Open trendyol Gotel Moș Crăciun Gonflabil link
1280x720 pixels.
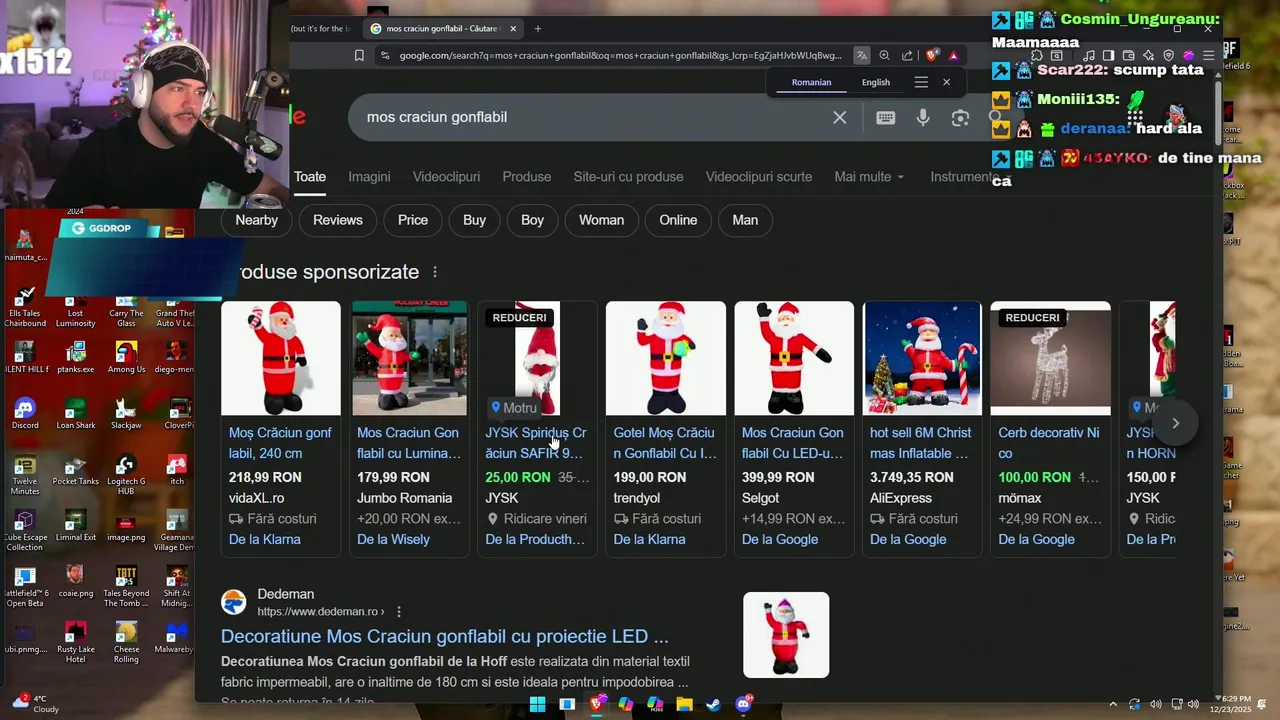(665, 443)
